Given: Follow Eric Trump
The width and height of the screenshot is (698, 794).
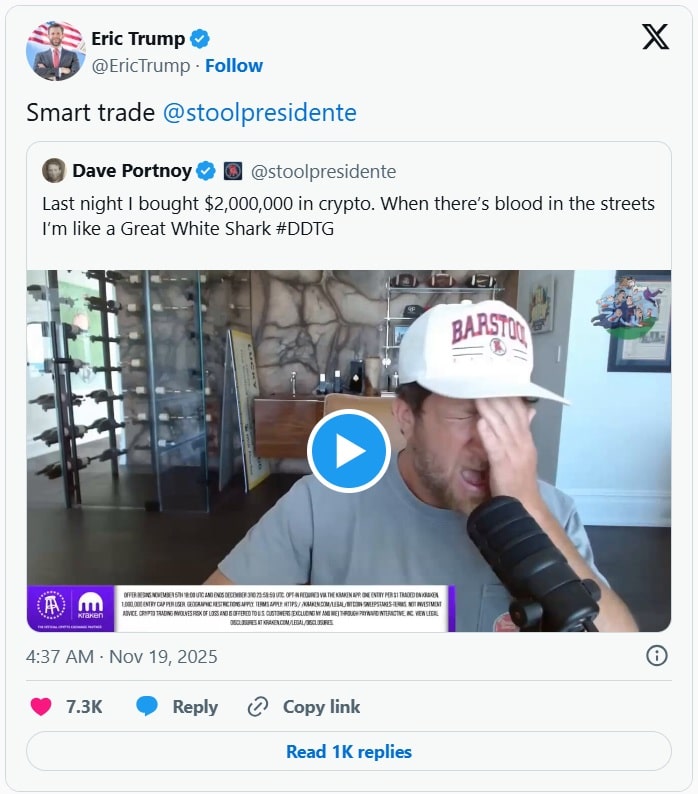Looking at the screenshot, I should coord(234,66).
